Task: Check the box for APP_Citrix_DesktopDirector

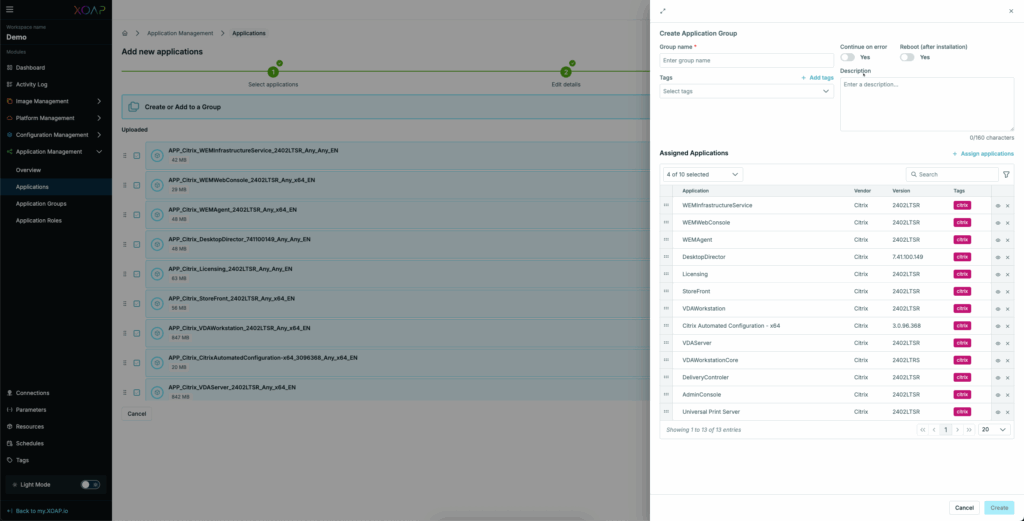Action: click(x=136, y=245)
